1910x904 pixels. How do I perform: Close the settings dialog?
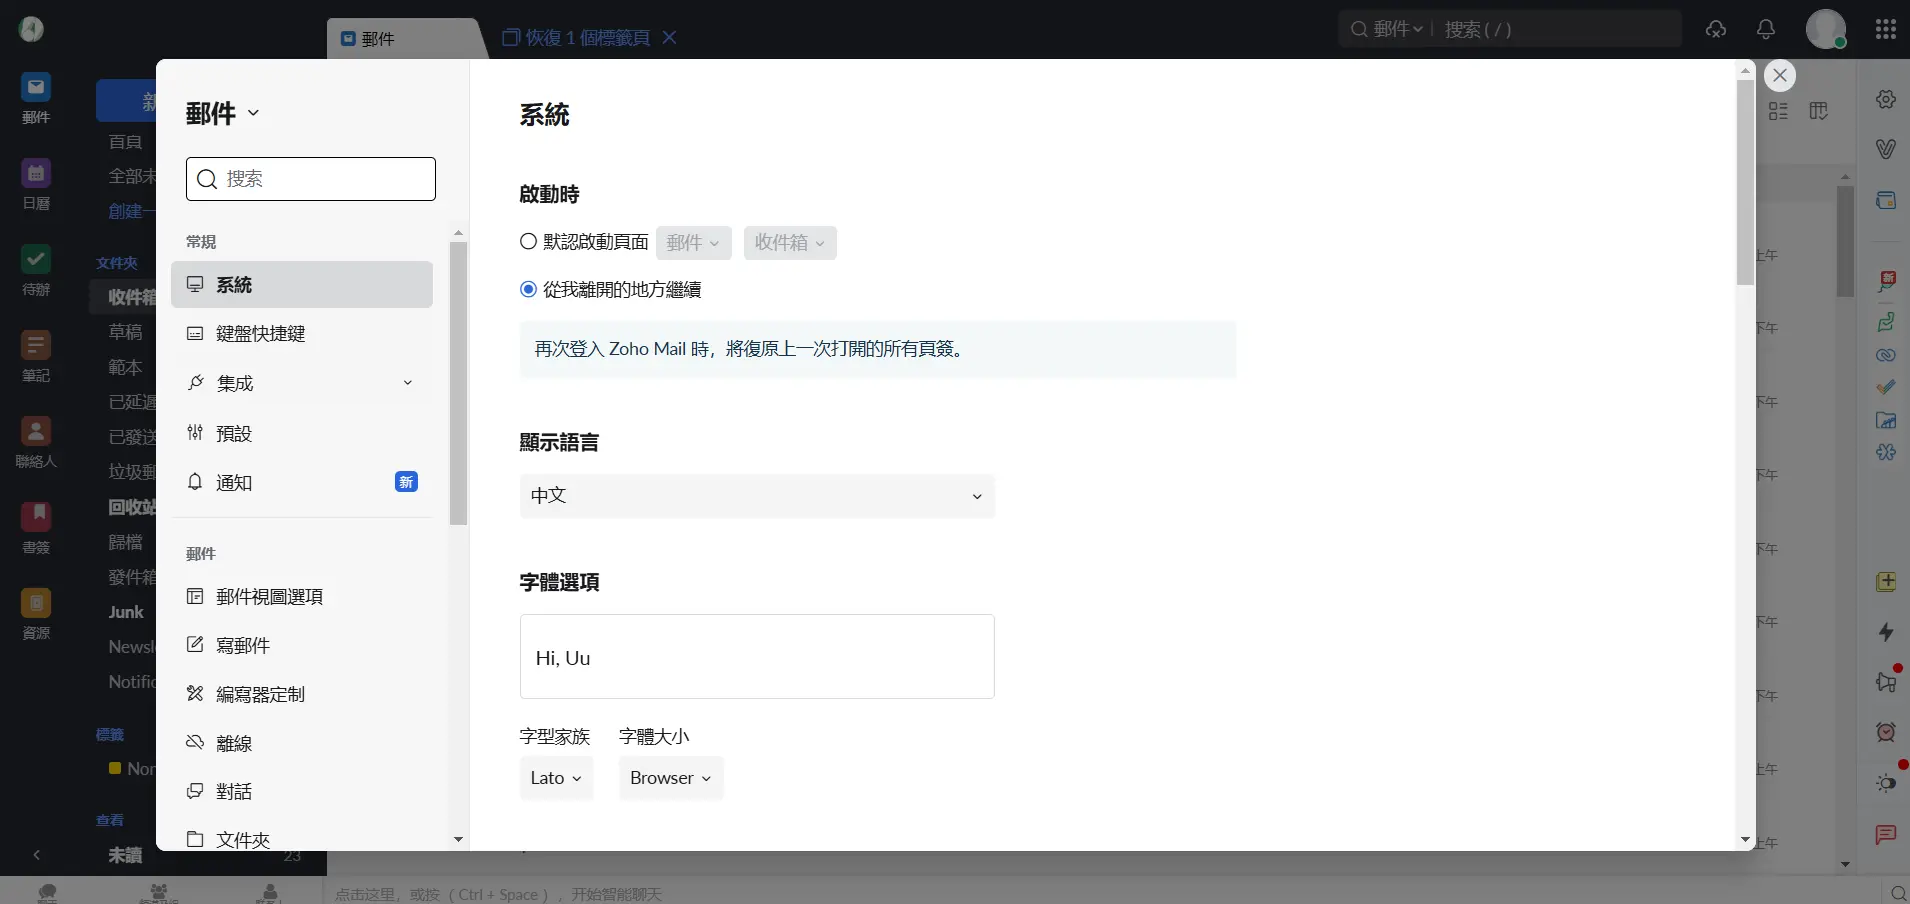tap(1779, 76)
